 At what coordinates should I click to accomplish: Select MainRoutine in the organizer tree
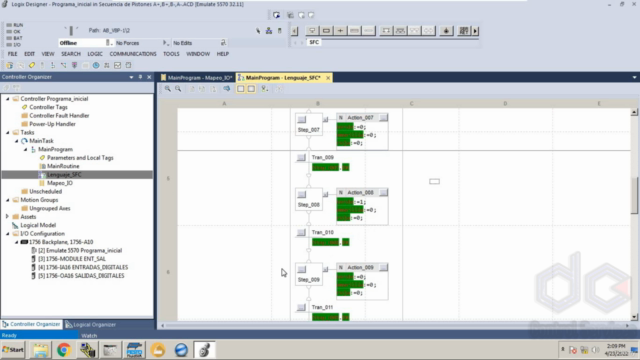[63, 166]
